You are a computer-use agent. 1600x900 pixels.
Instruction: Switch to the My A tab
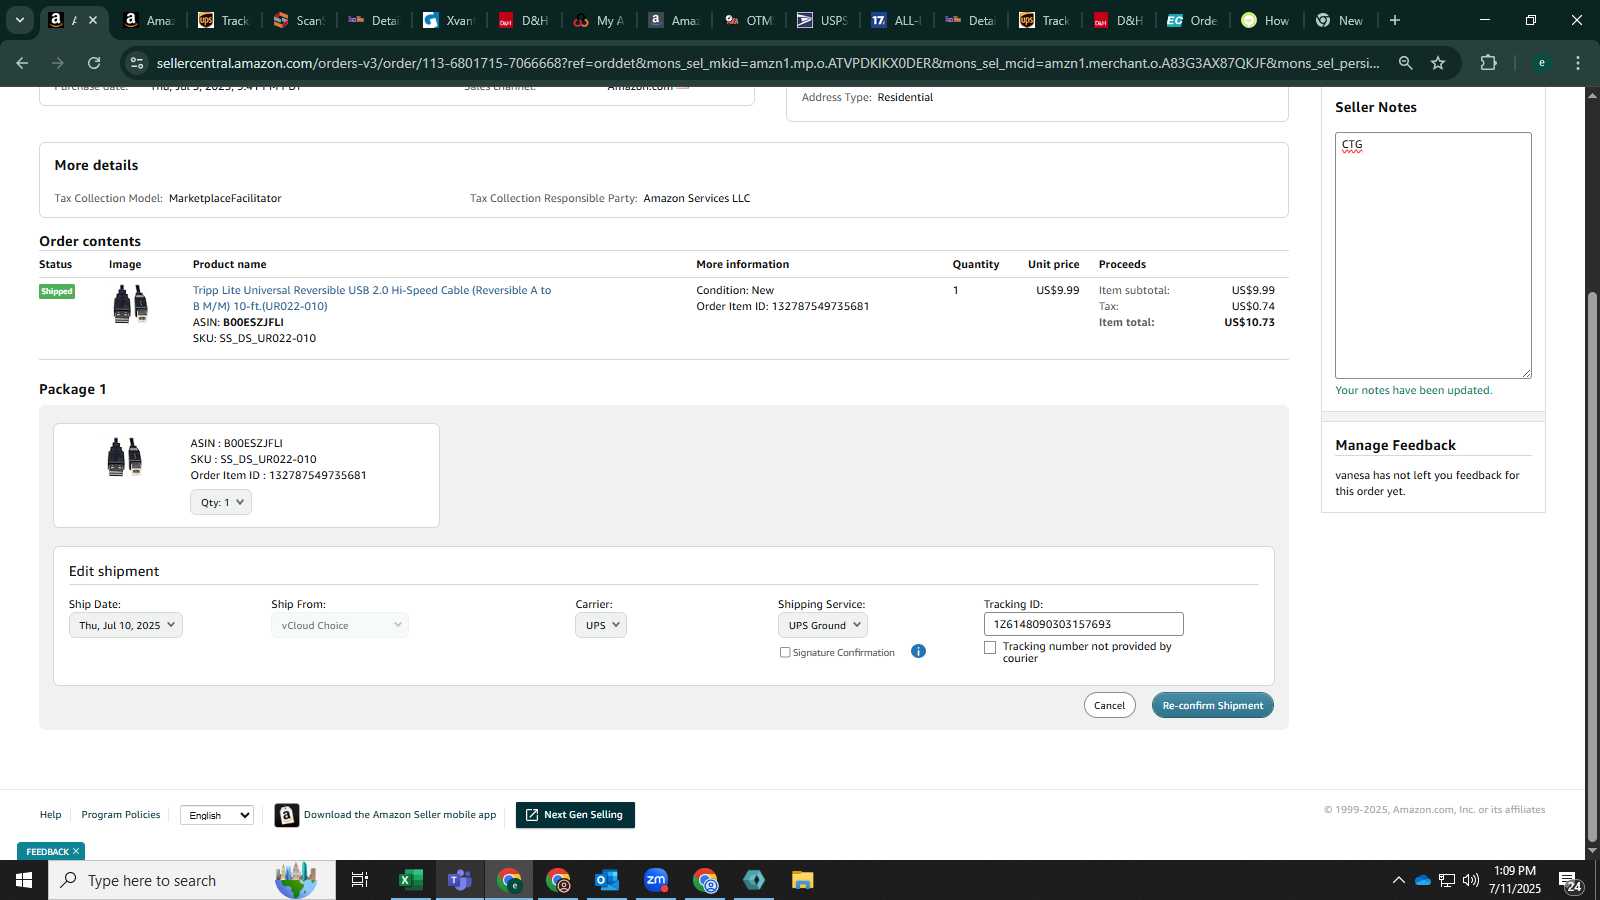[598, 20]
